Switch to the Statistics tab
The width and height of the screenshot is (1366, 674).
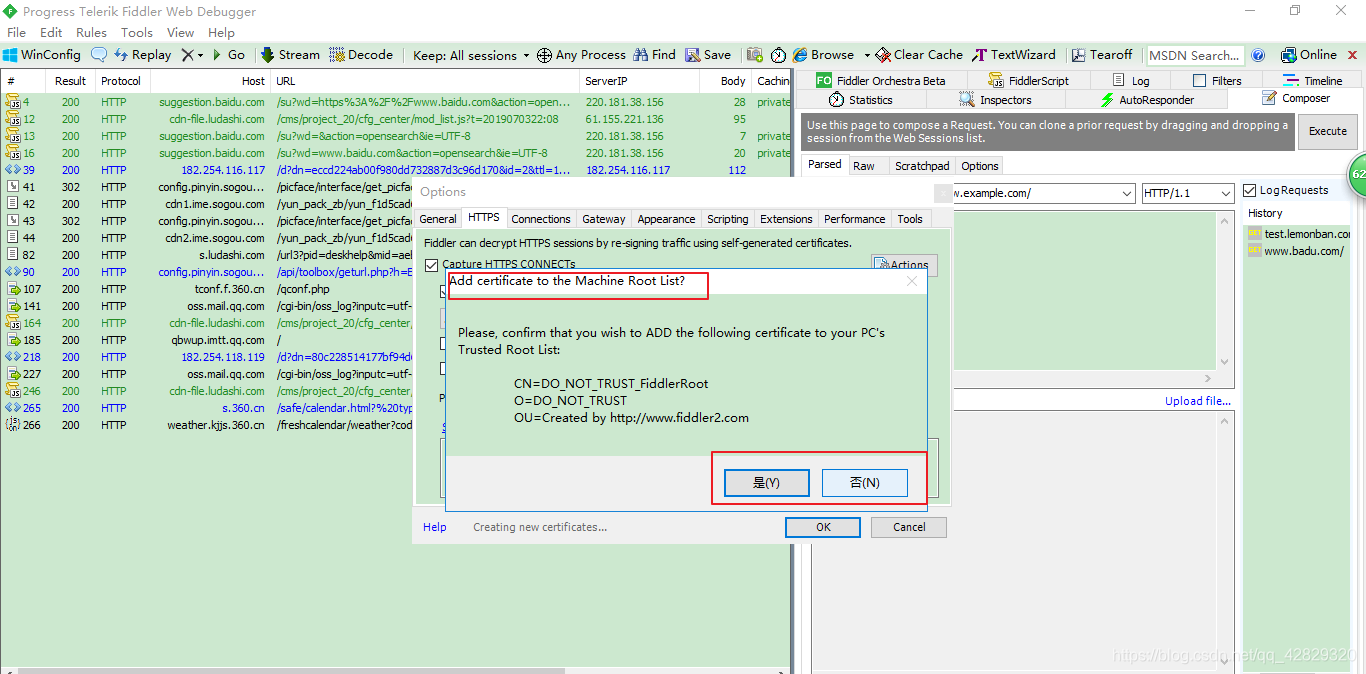(860, 100)
